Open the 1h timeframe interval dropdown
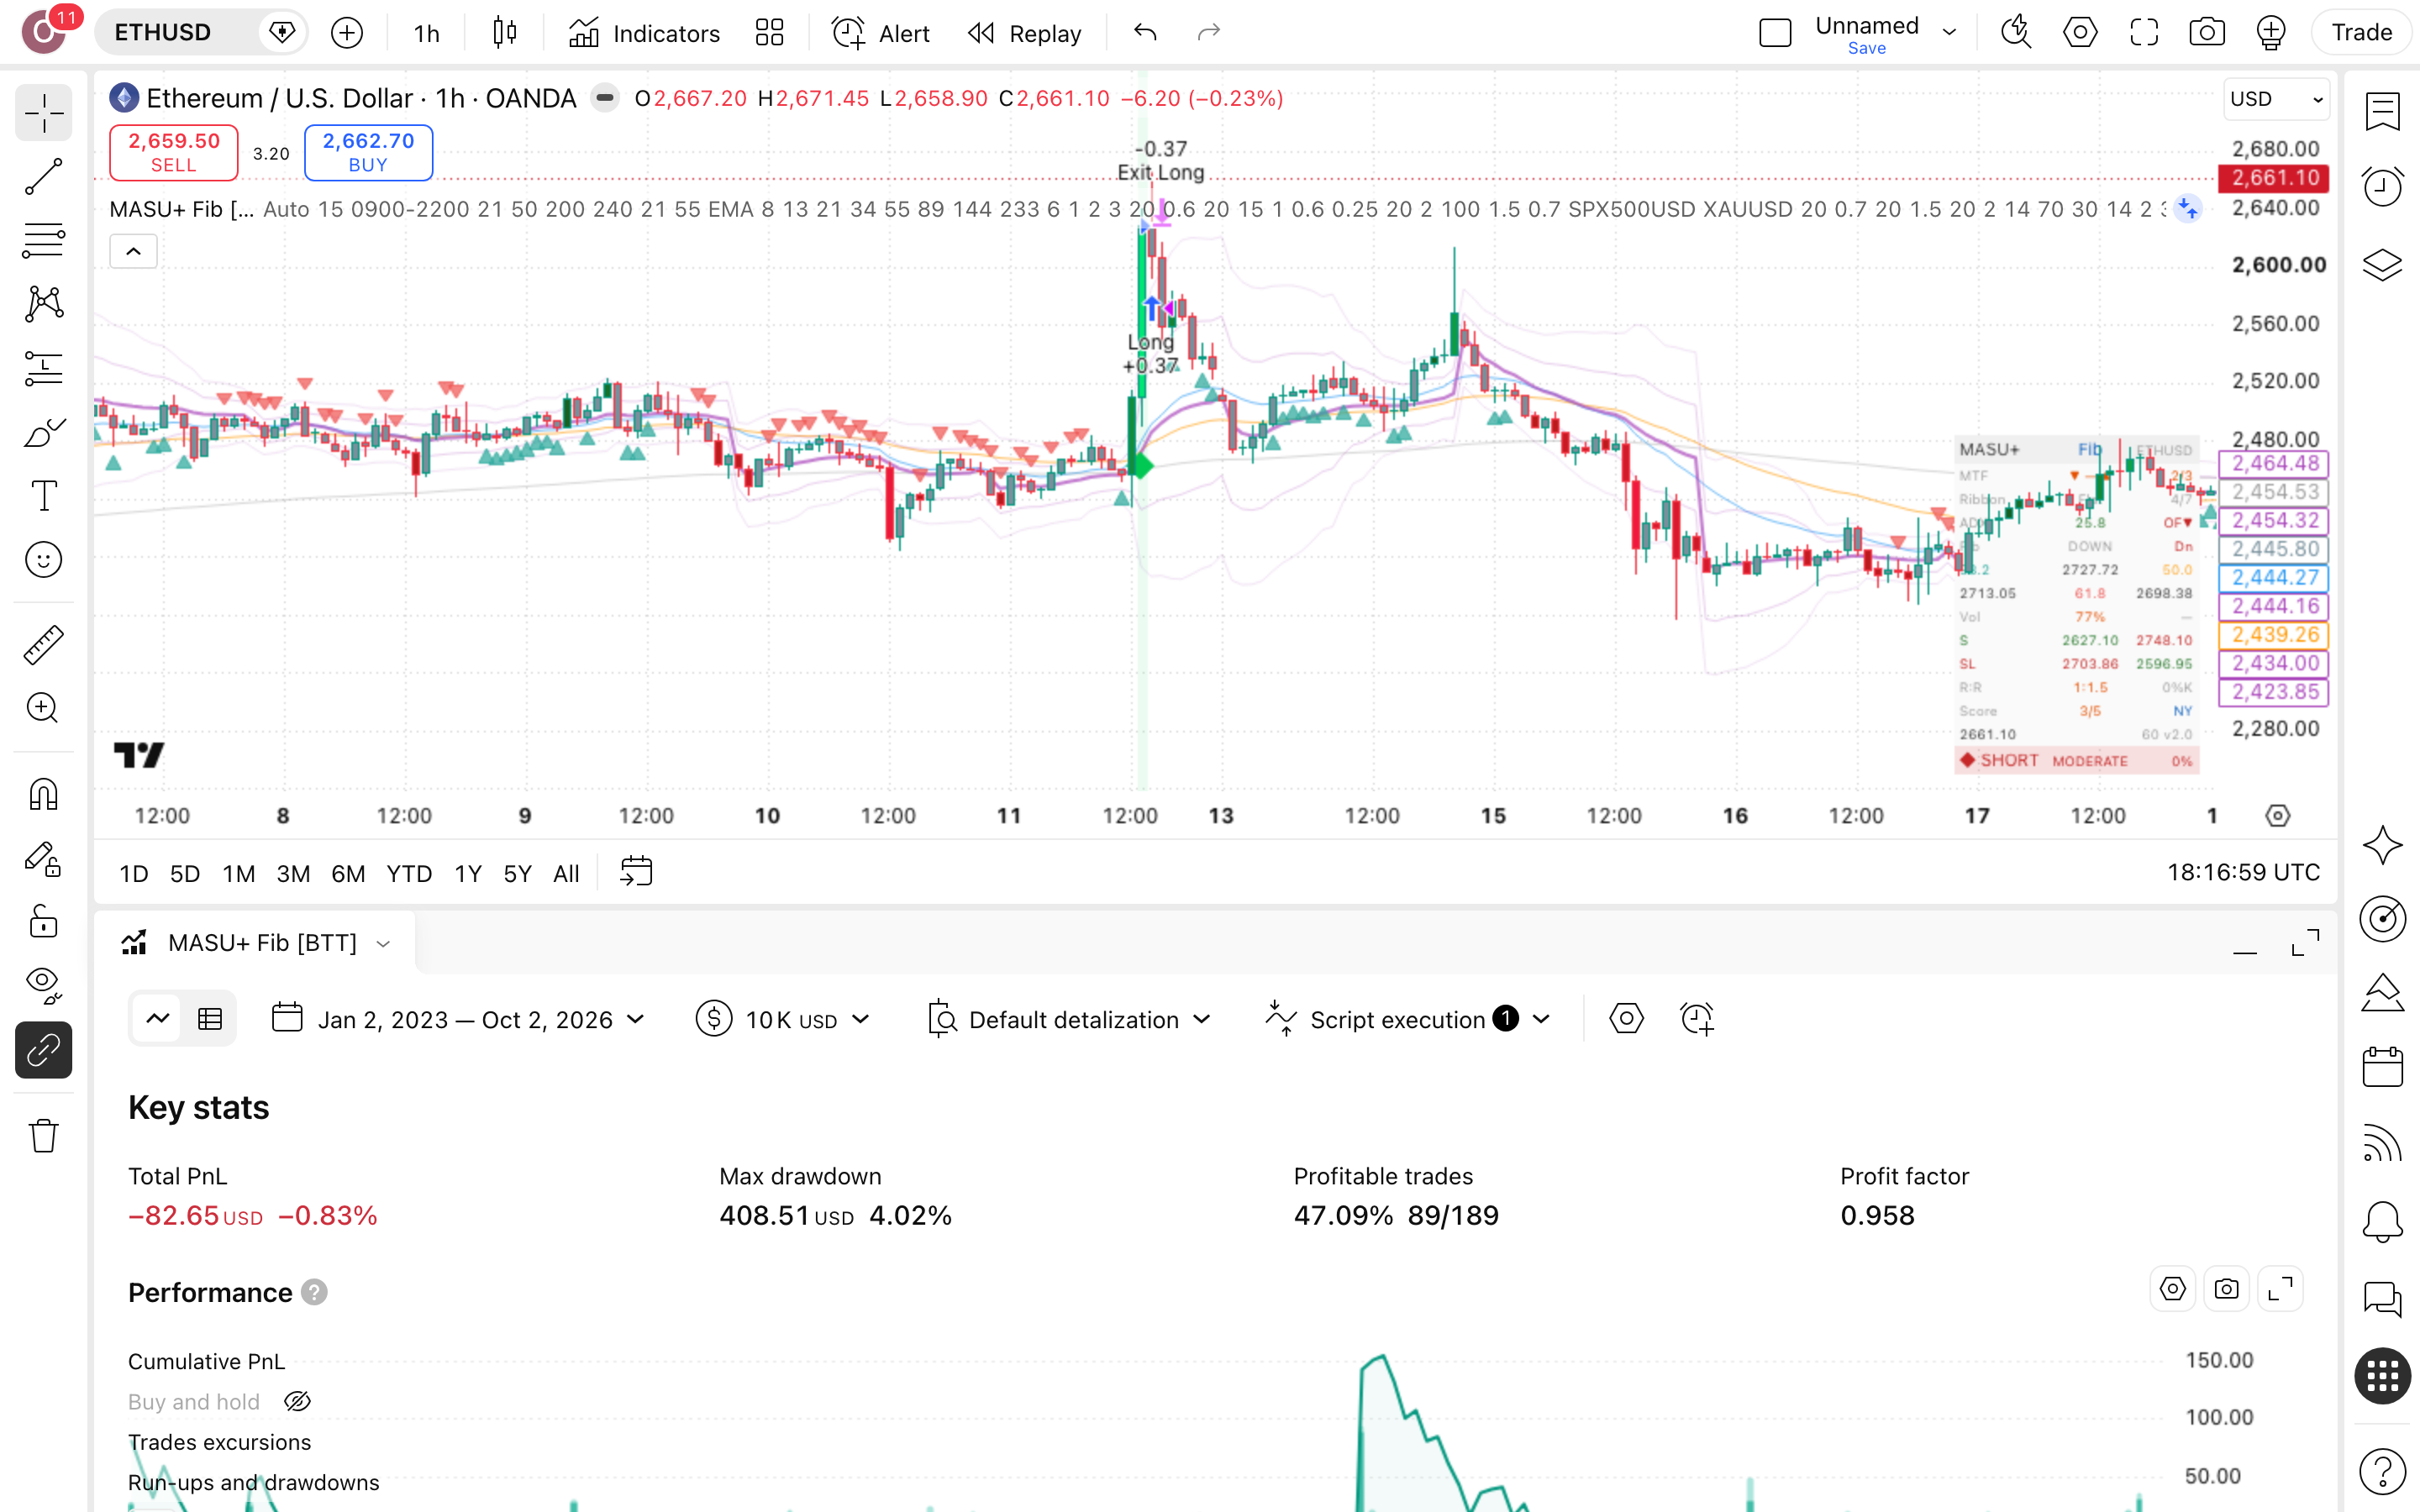Viewport: 2420px width, 1512px height. [427, 33]
